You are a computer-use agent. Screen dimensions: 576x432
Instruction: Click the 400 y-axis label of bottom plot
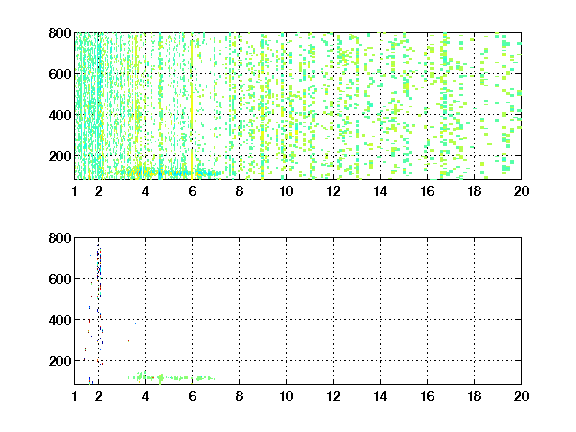tap(60, 320)
